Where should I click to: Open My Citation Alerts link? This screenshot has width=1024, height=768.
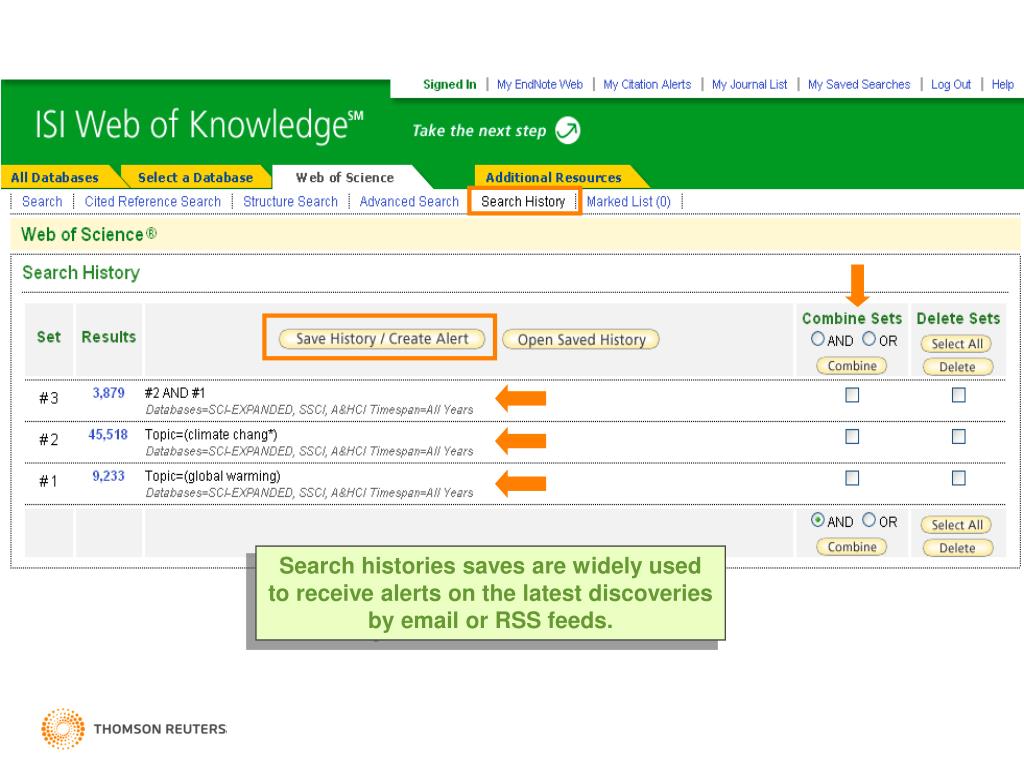(x=647, y=84)
